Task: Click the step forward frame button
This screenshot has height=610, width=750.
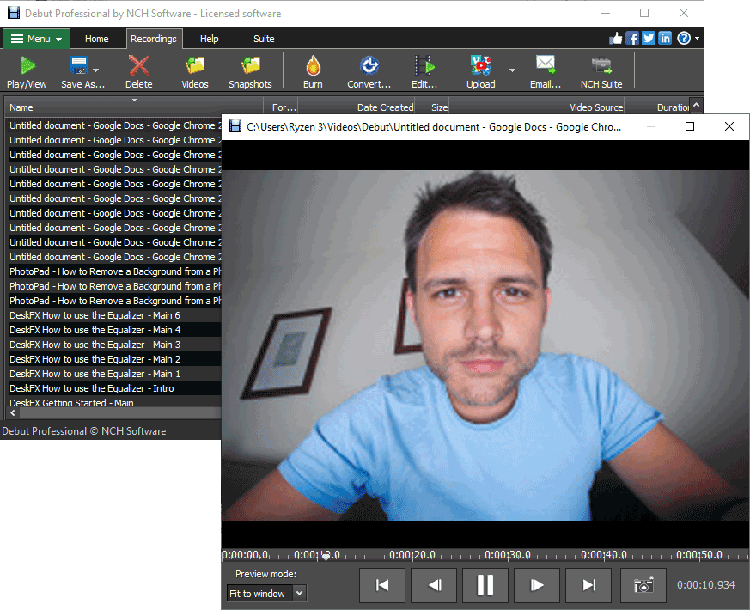Action: tap(537, 585)
